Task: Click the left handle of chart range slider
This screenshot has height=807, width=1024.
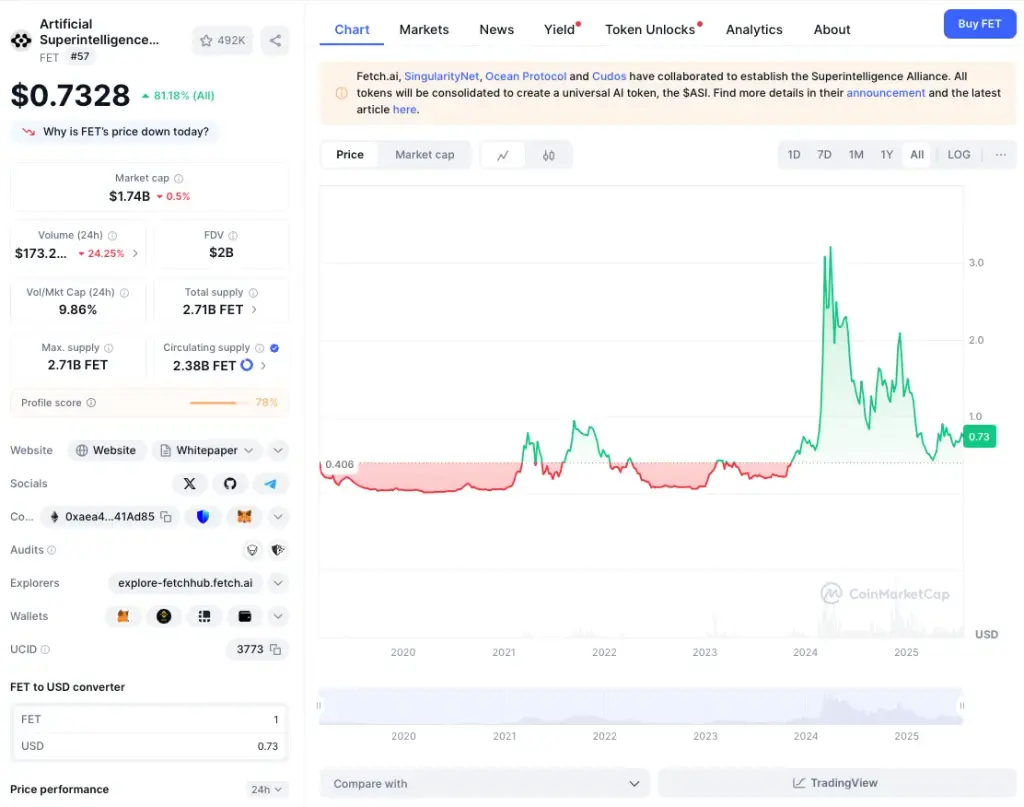Action: click(319, 706)
